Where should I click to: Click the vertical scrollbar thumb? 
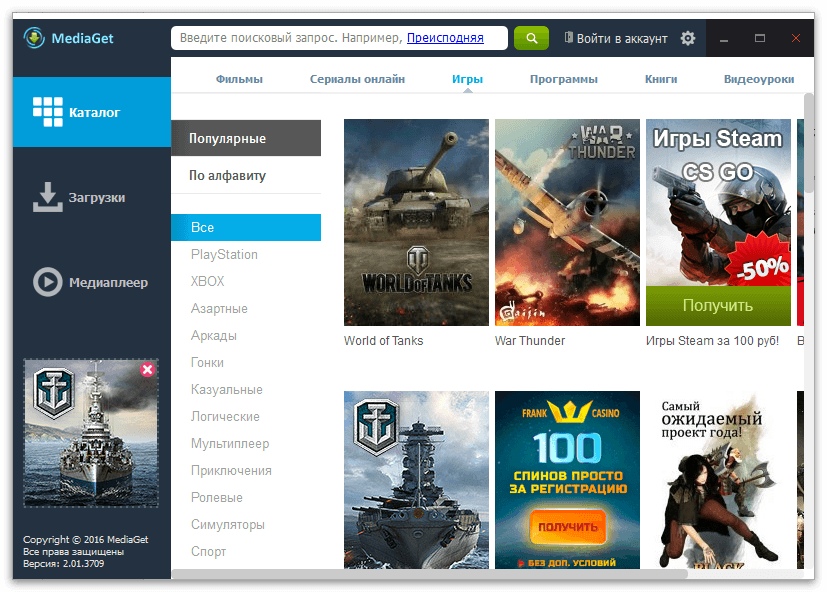point(809,143)
